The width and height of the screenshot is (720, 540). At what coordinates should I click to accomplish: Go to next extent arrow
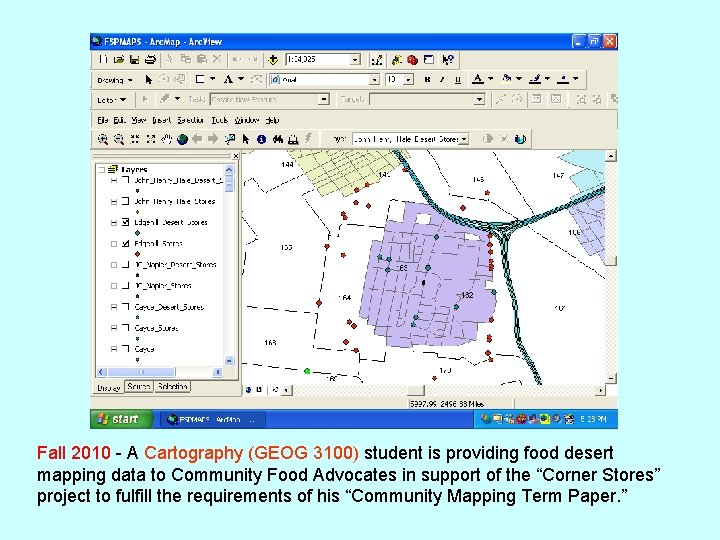(x=213, y=139)
